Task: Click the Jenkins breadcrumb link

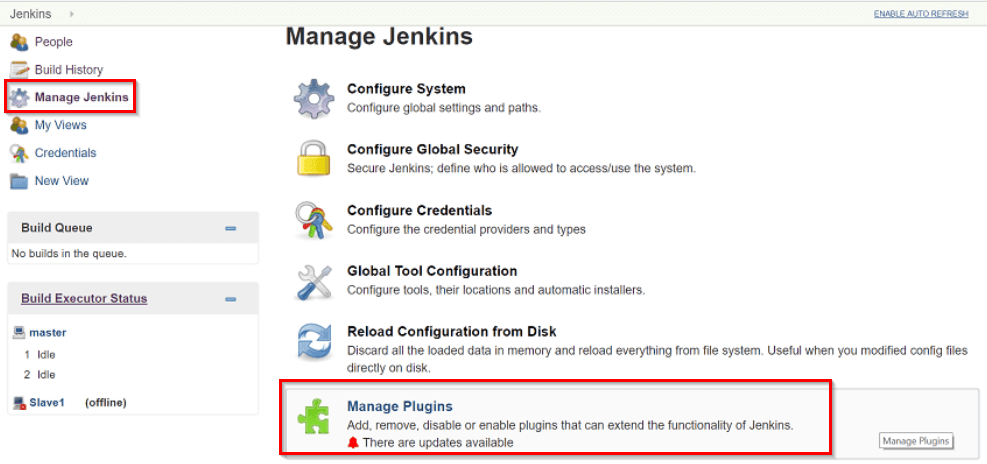Action: 31,14
